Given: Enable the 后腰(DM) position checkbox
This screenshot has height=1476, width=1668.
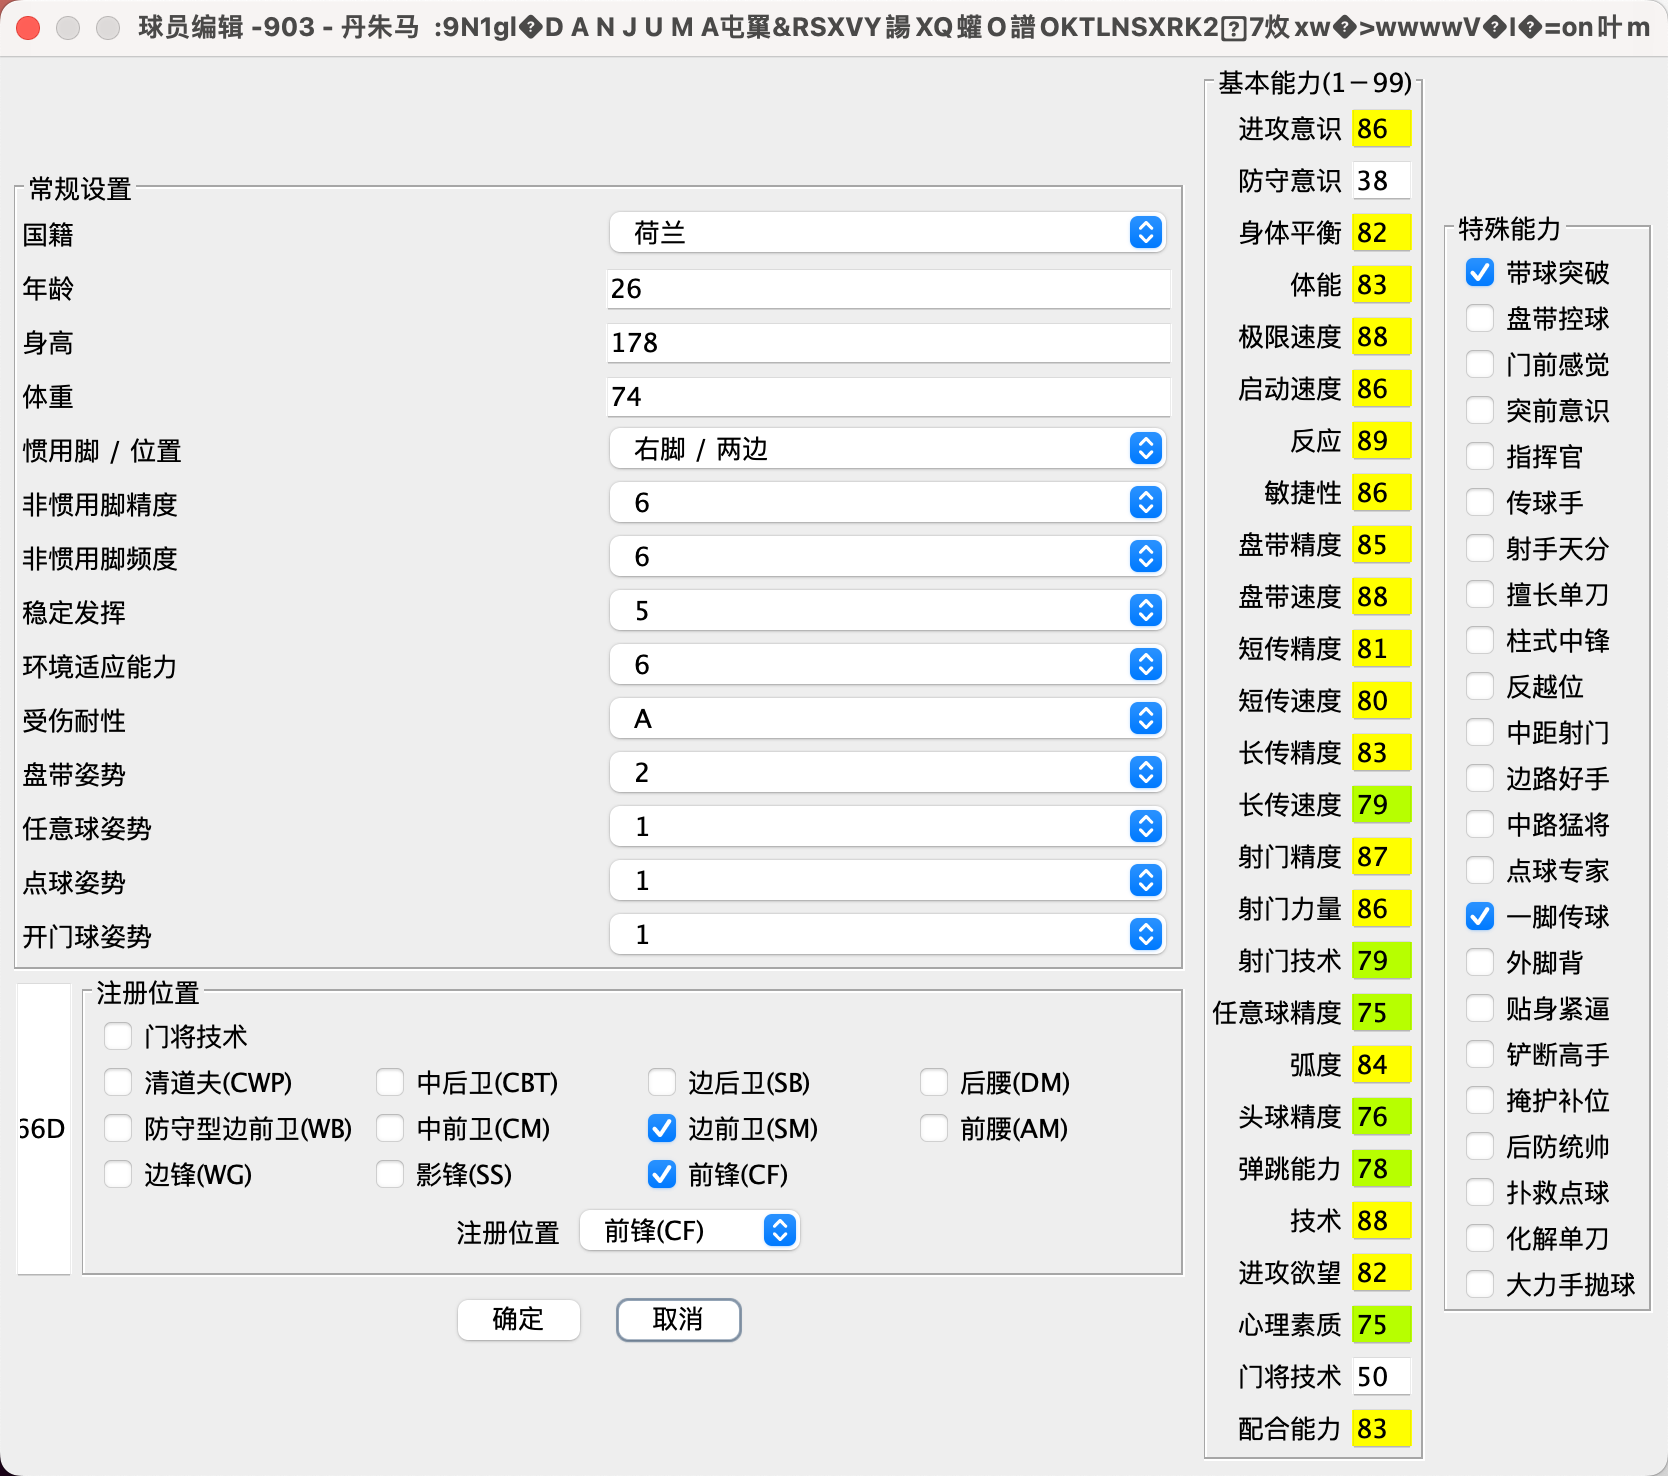Looking at the screenshot, I should tap(934, 1082).
